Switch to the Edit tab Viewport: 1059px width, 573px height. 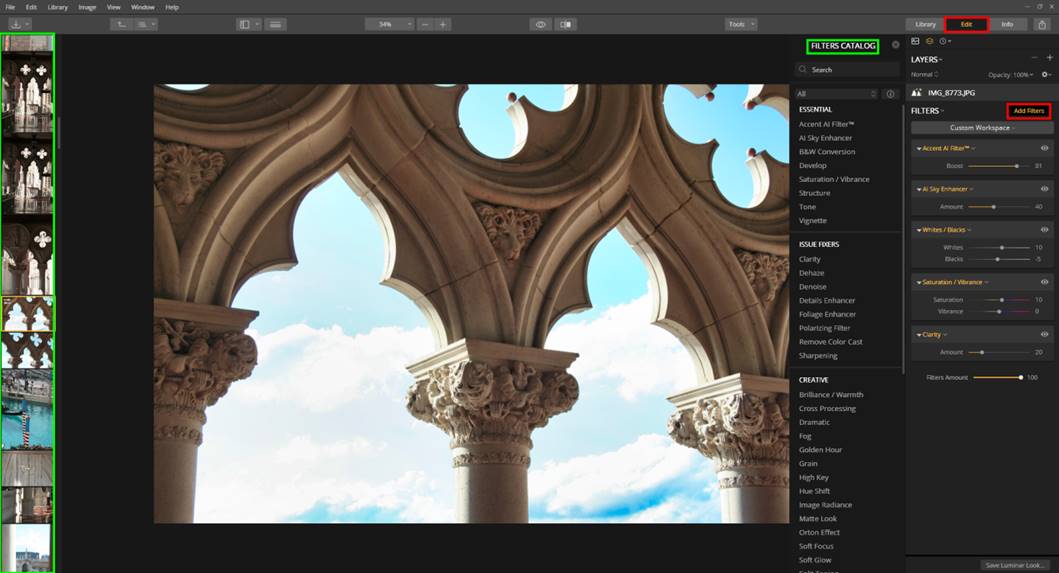[966, 24]
